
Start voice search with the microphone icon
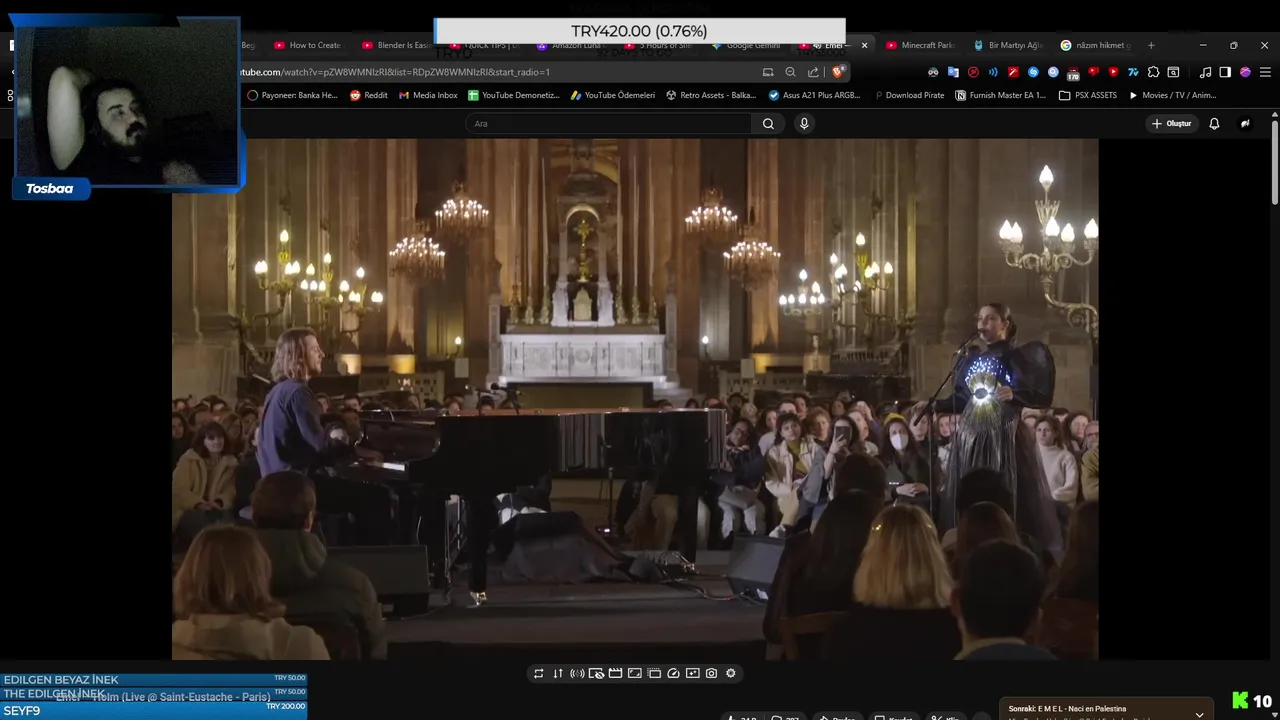[804, 123]
